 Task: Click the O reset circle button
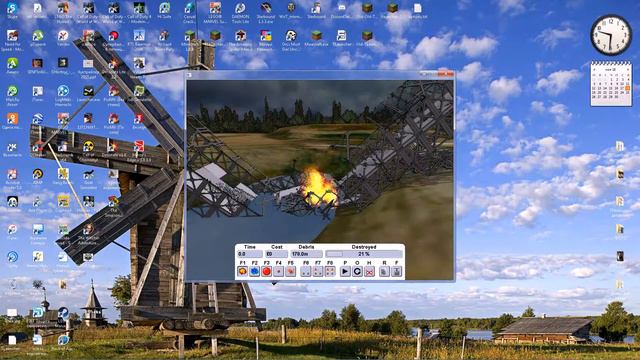pos(357,271)
